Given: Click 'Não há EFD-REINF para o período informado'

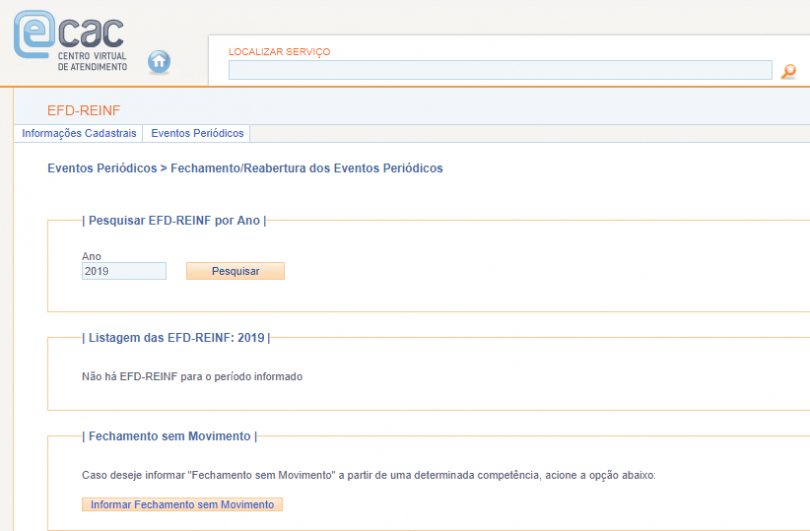Looking at the screenshot, I should coord(192,377).
